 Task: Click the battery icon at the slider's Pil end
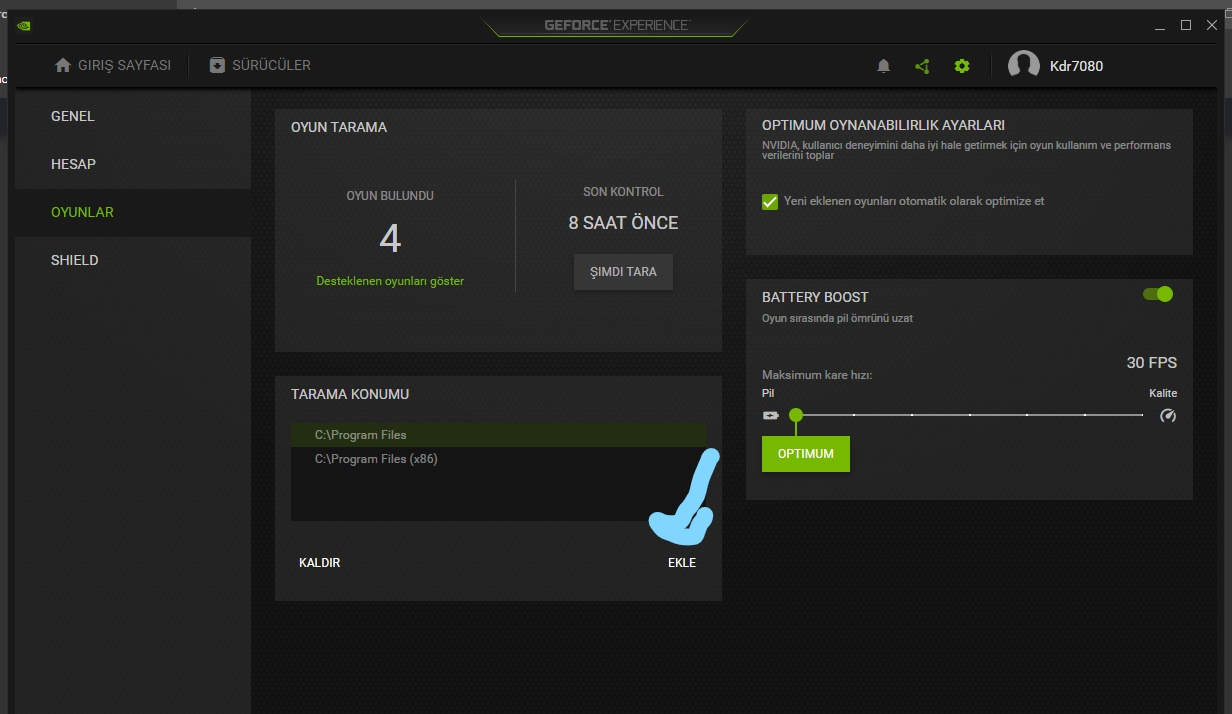[770, 415]
